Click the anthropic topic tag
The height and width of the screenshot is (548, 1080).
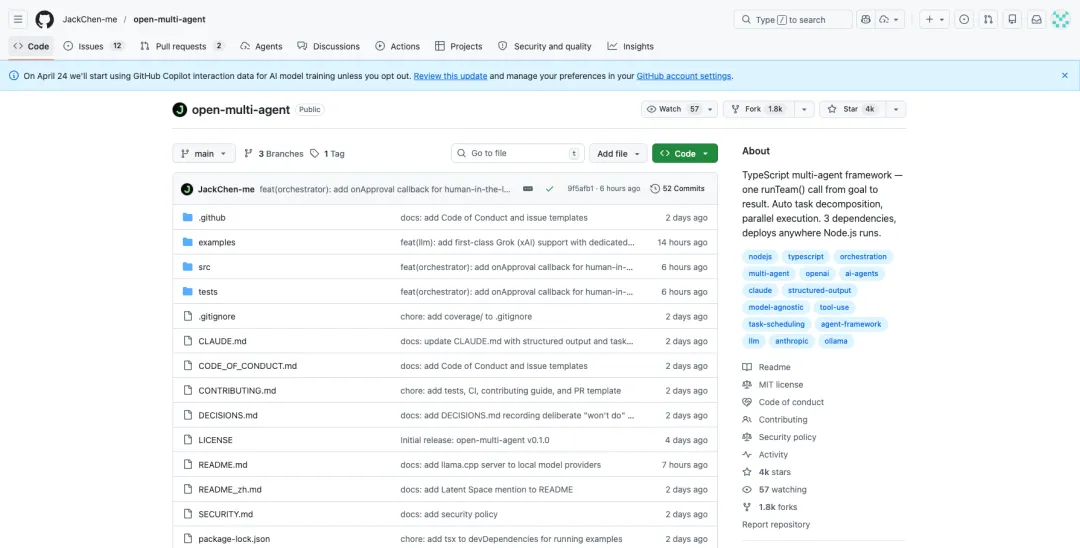(792, 341)
